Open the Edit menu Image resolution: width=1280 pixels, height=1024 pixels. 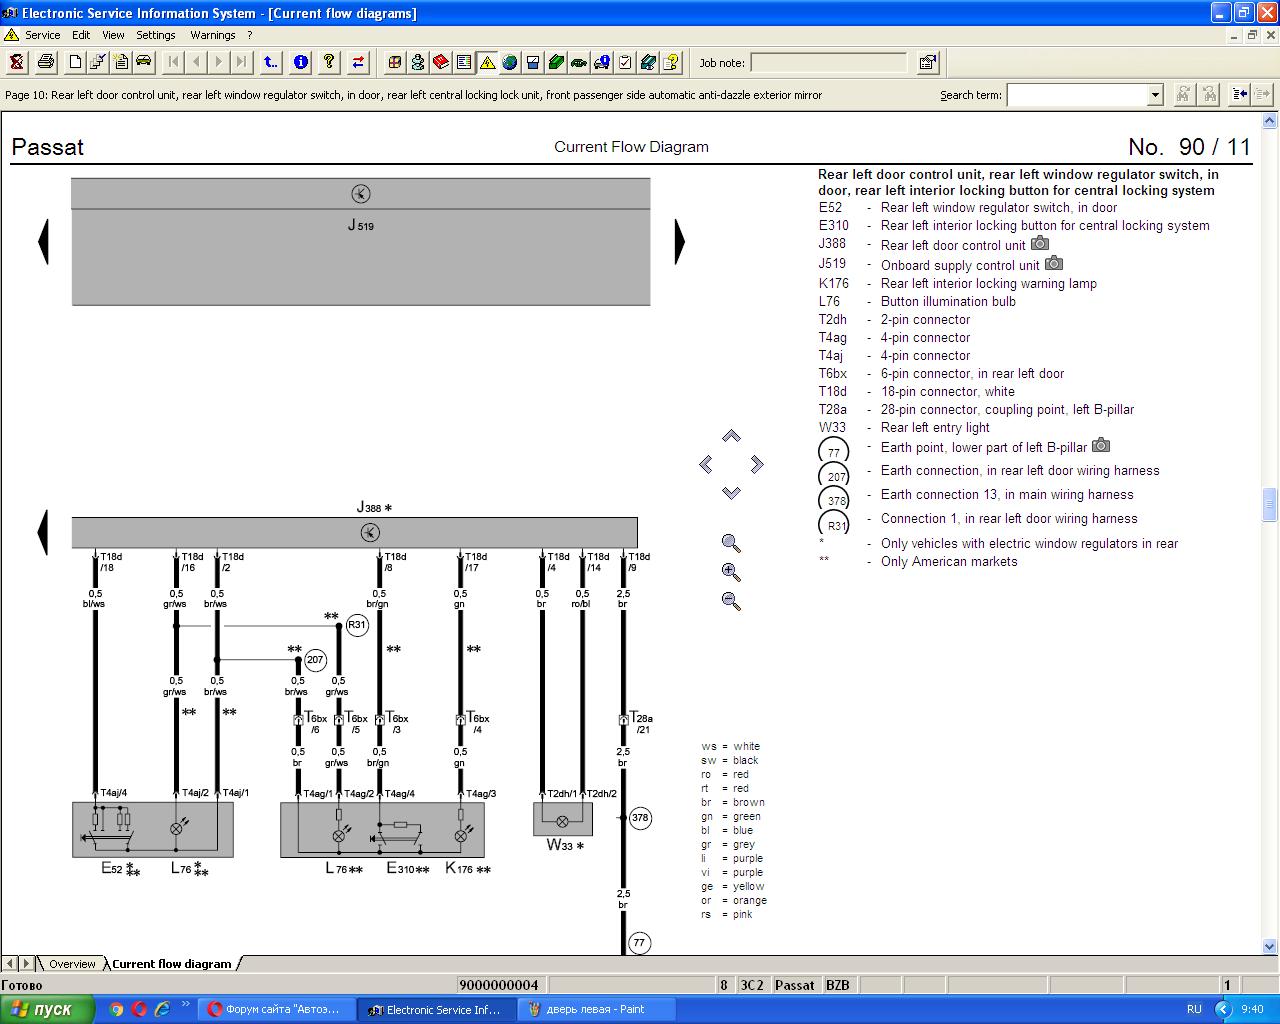point(81,35)
